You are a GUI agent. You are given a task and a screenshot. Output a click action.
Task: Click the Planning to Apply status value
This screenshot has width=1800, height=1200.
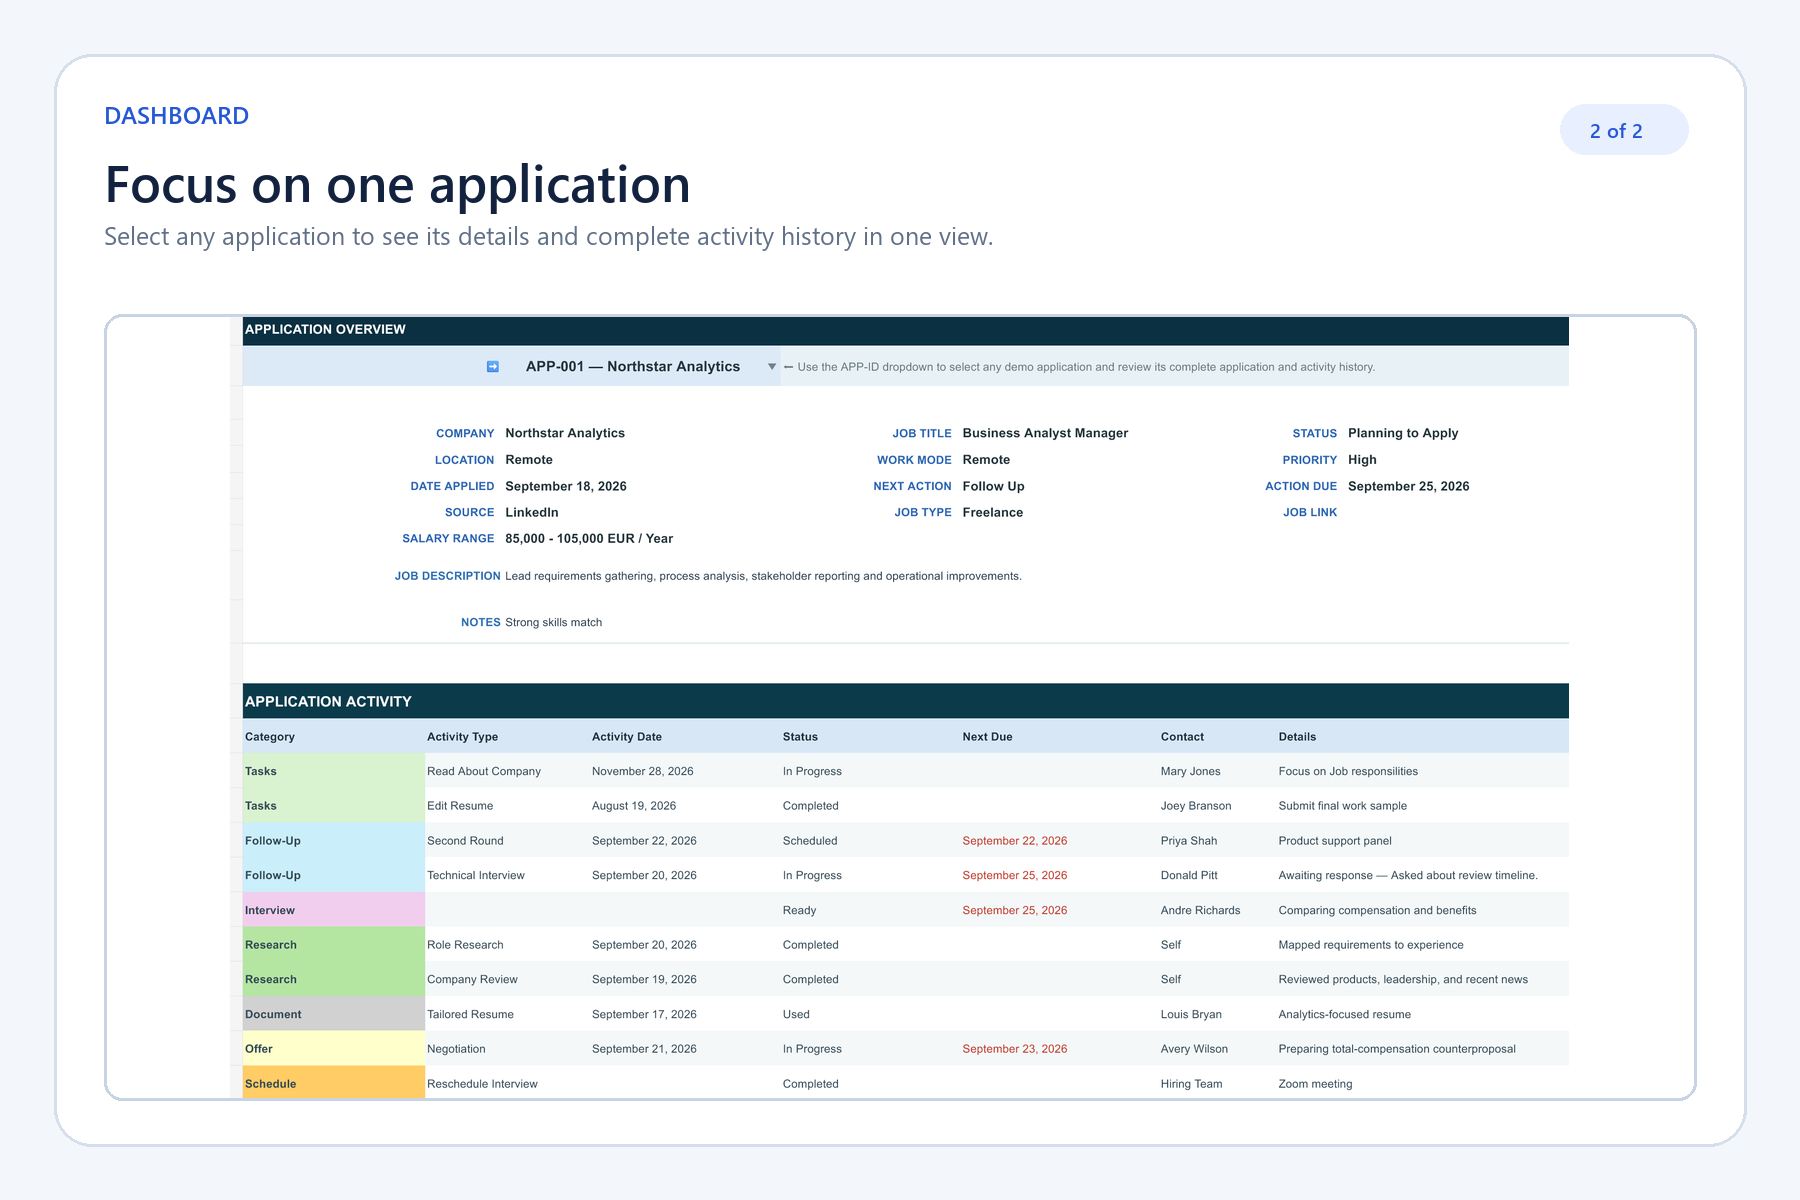tap(1403, 433)
